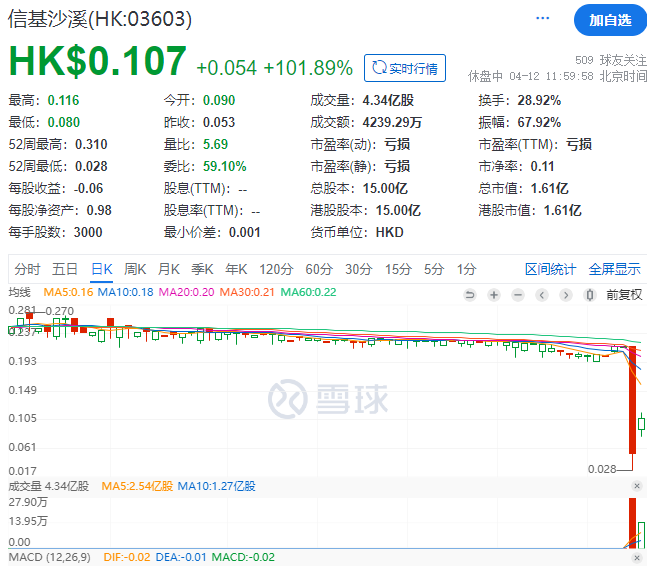
Task: Click the 成交额 4239.29万 value
Action: (392, 123)
